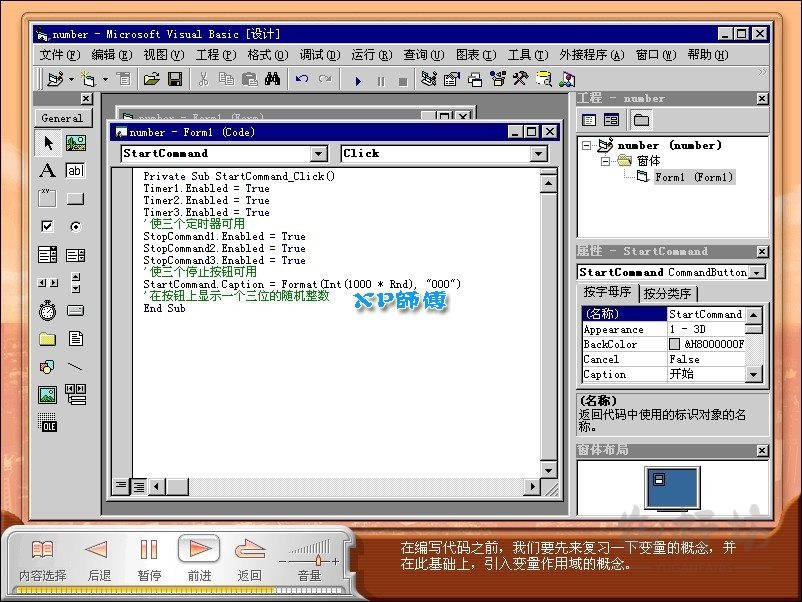This screenshot has height=602, width=802.
Task: Select the CommandButton control tool
Action: tap(76, 198)
